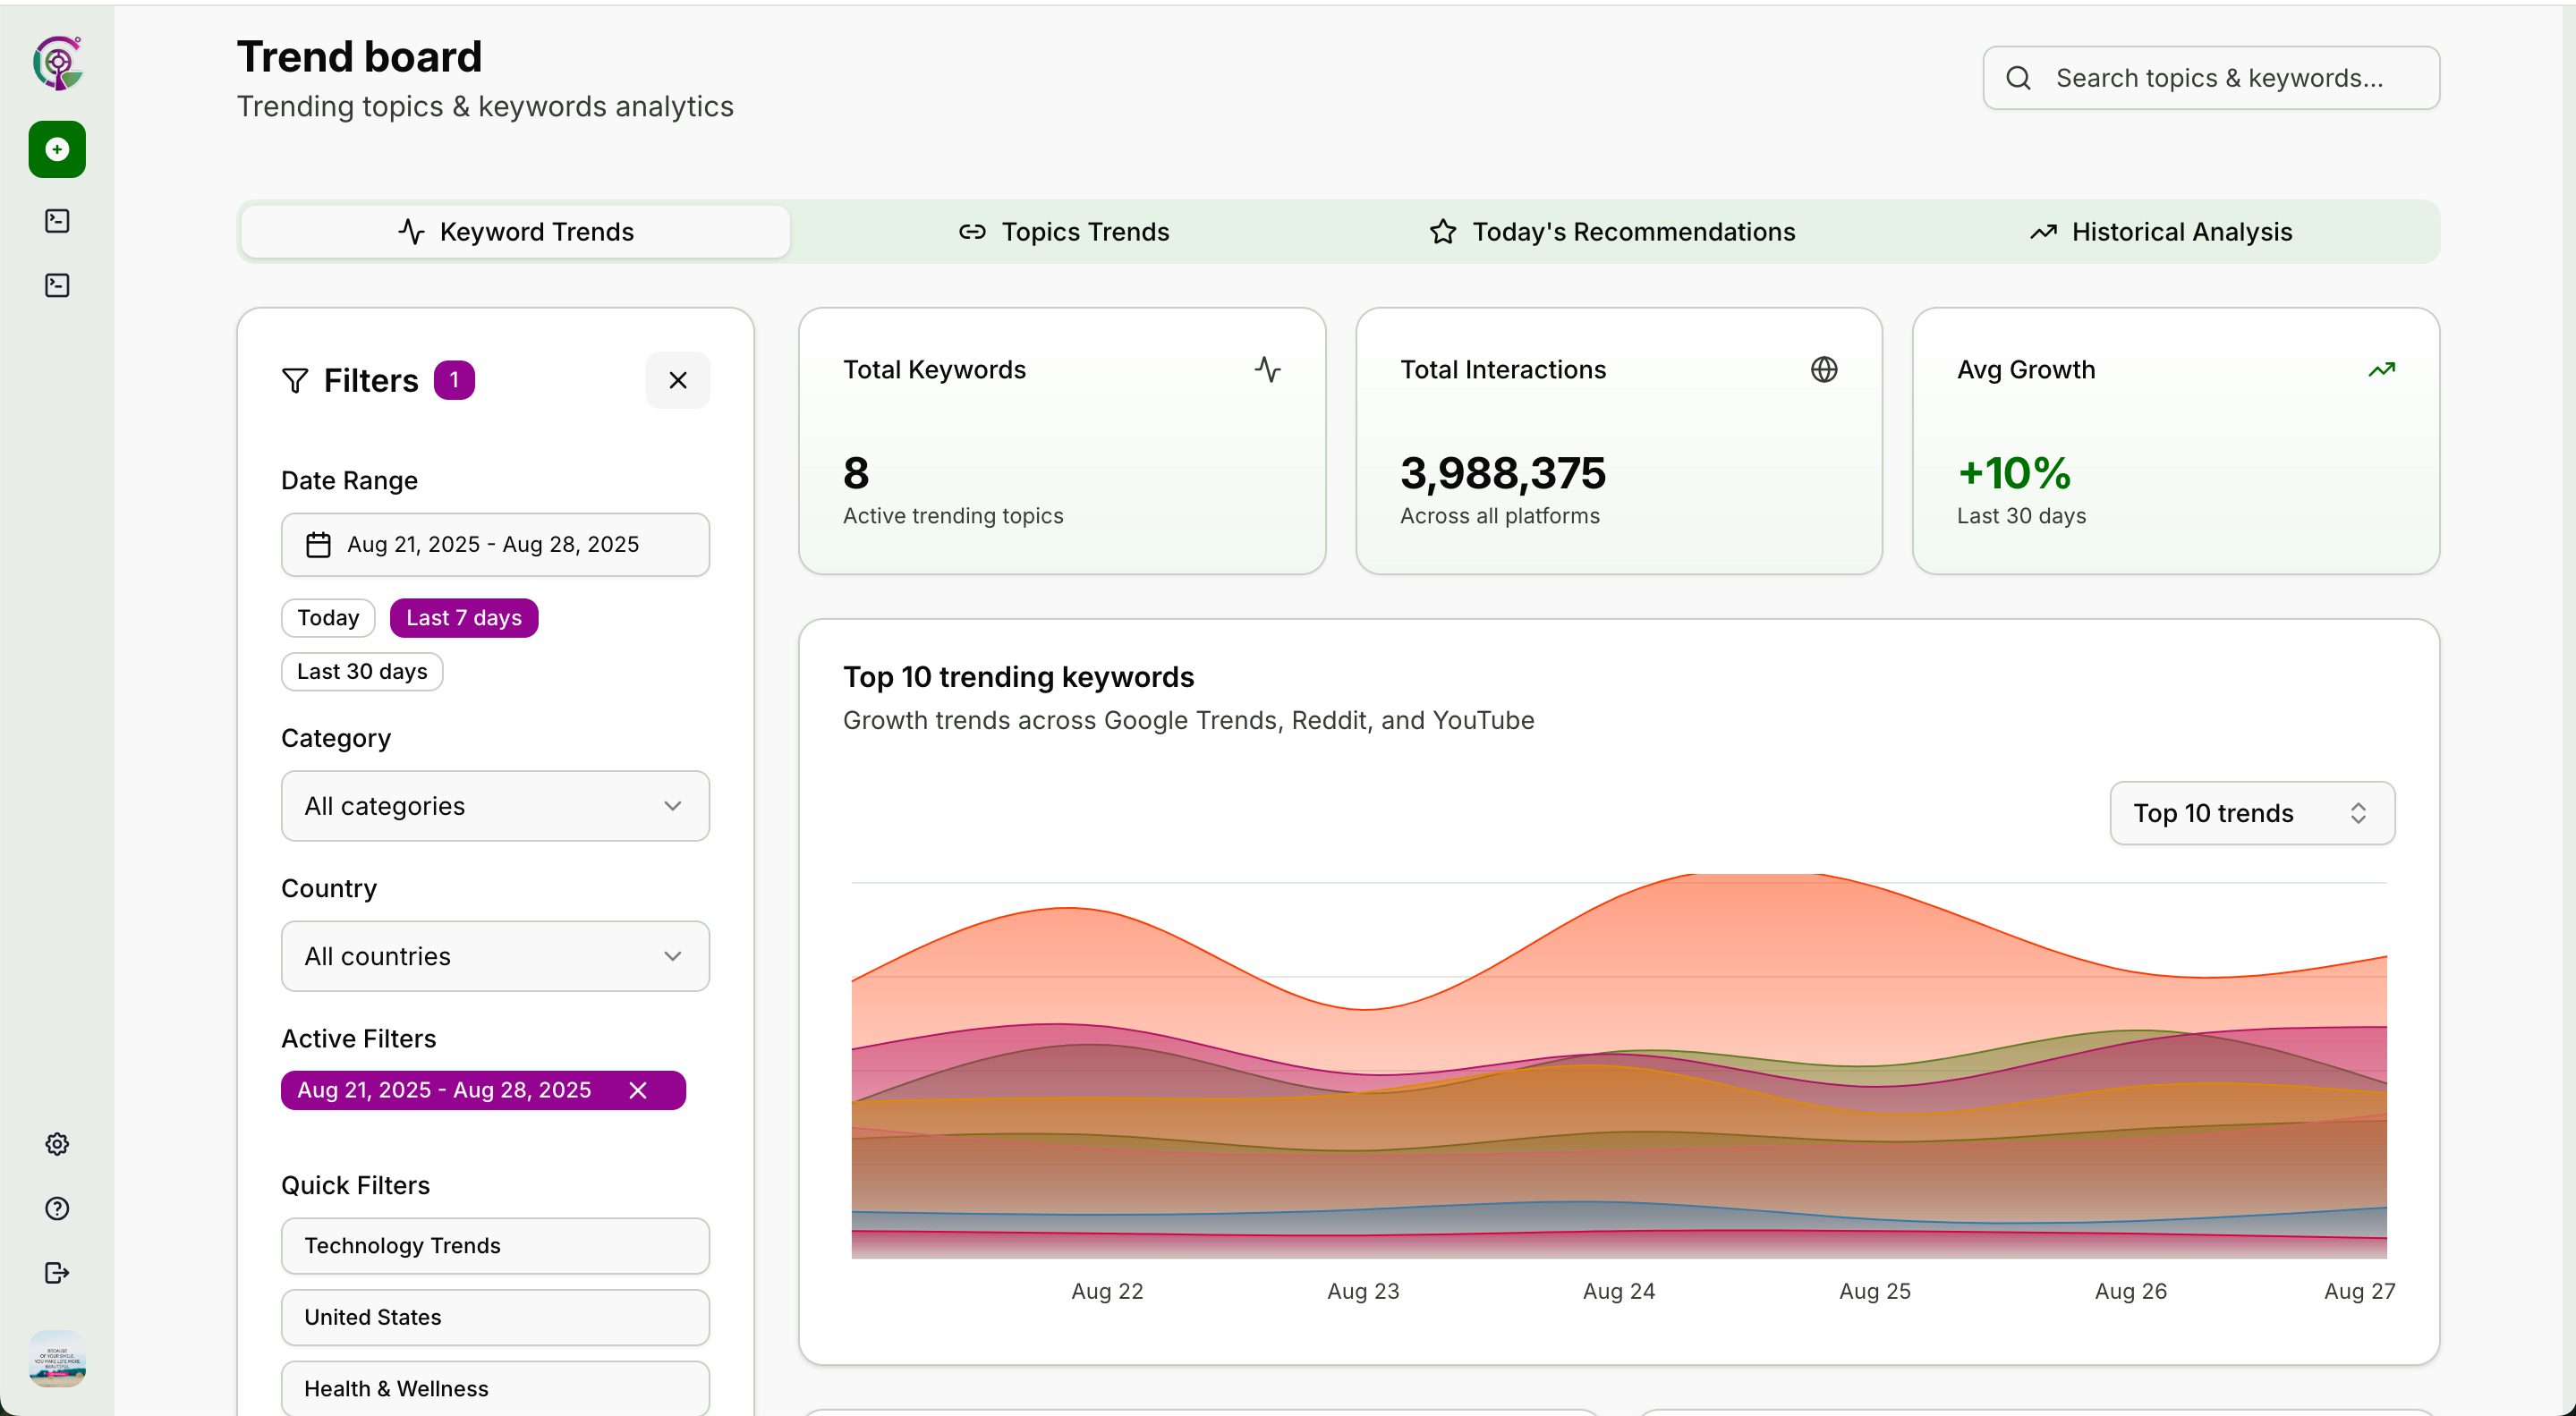Select the Today date preset
Image resolution: width=2576 pixels, height=1416 pixels.
327,618
